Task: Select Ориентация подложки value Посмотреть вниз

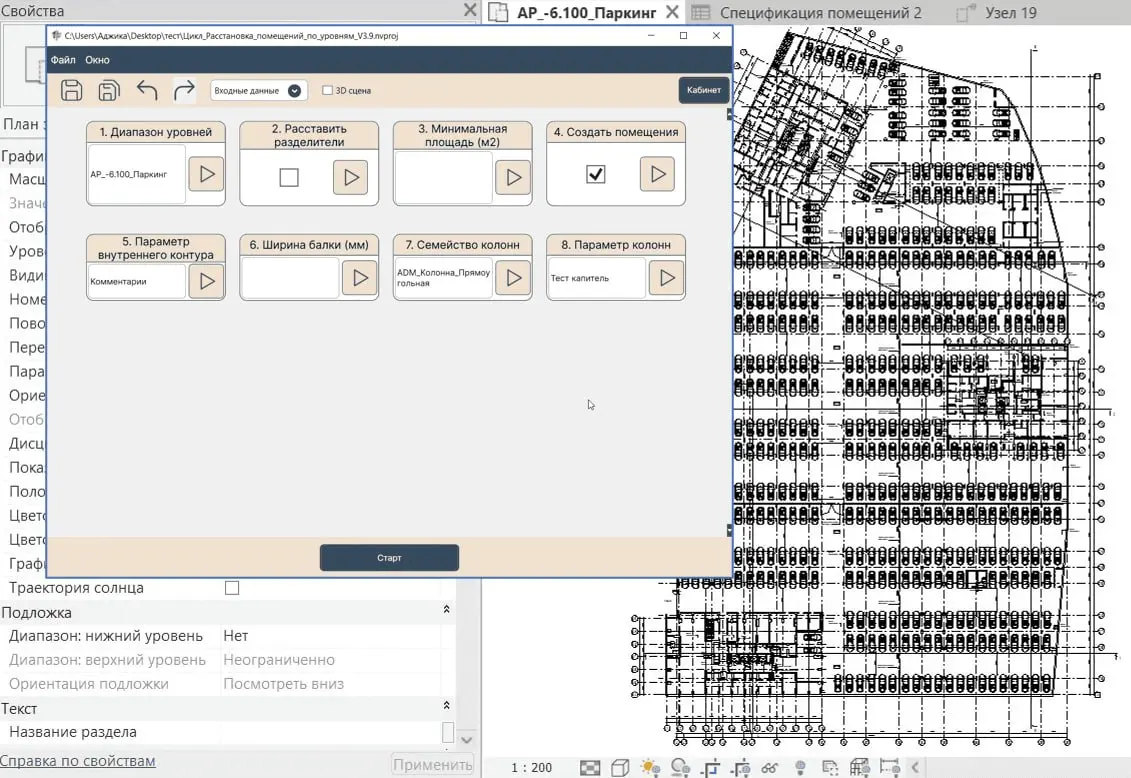Action: coord(330,684)
